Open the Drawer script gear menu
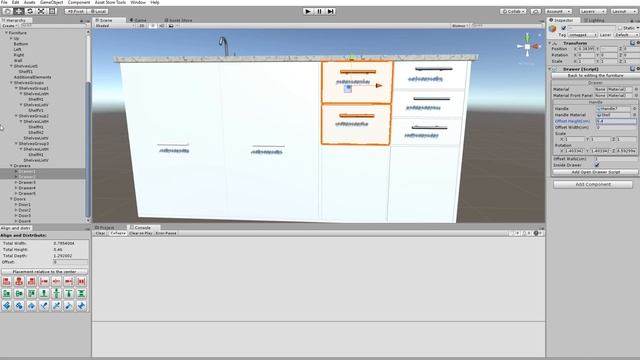 [638, 69]
